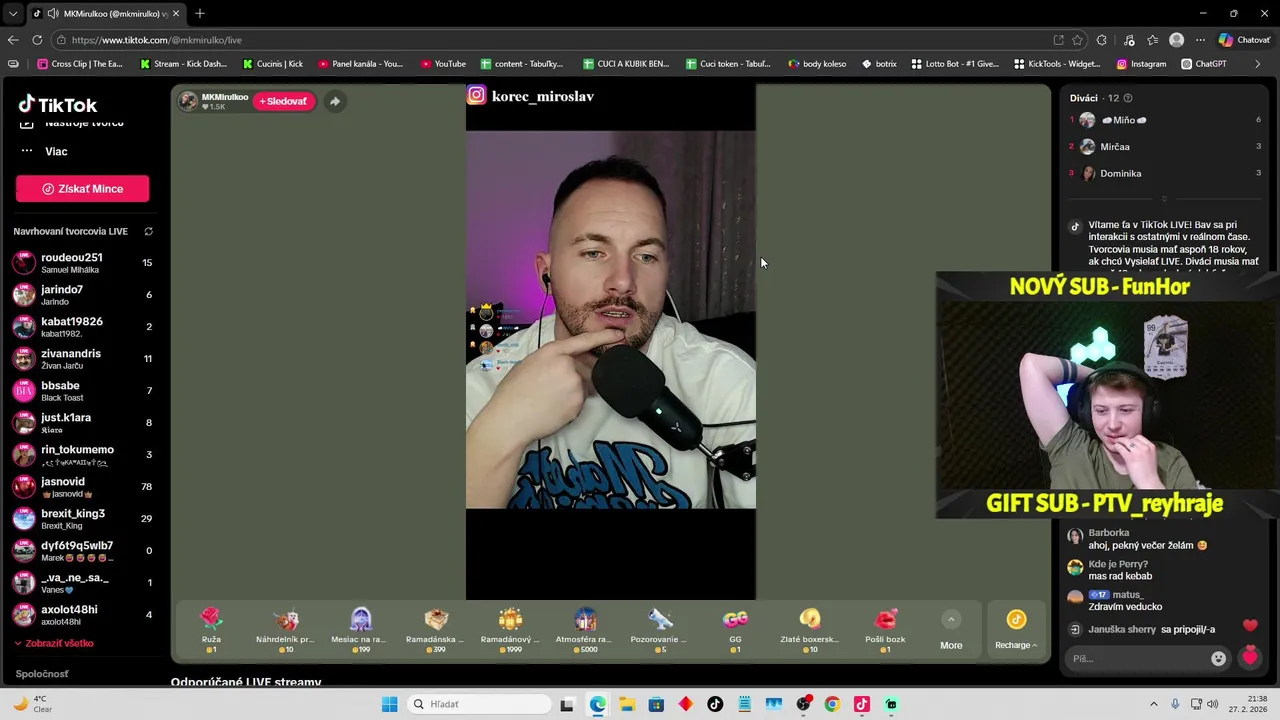
Task: Refresh suggested LIVE creators list
Action: click(x=148, y=231)
